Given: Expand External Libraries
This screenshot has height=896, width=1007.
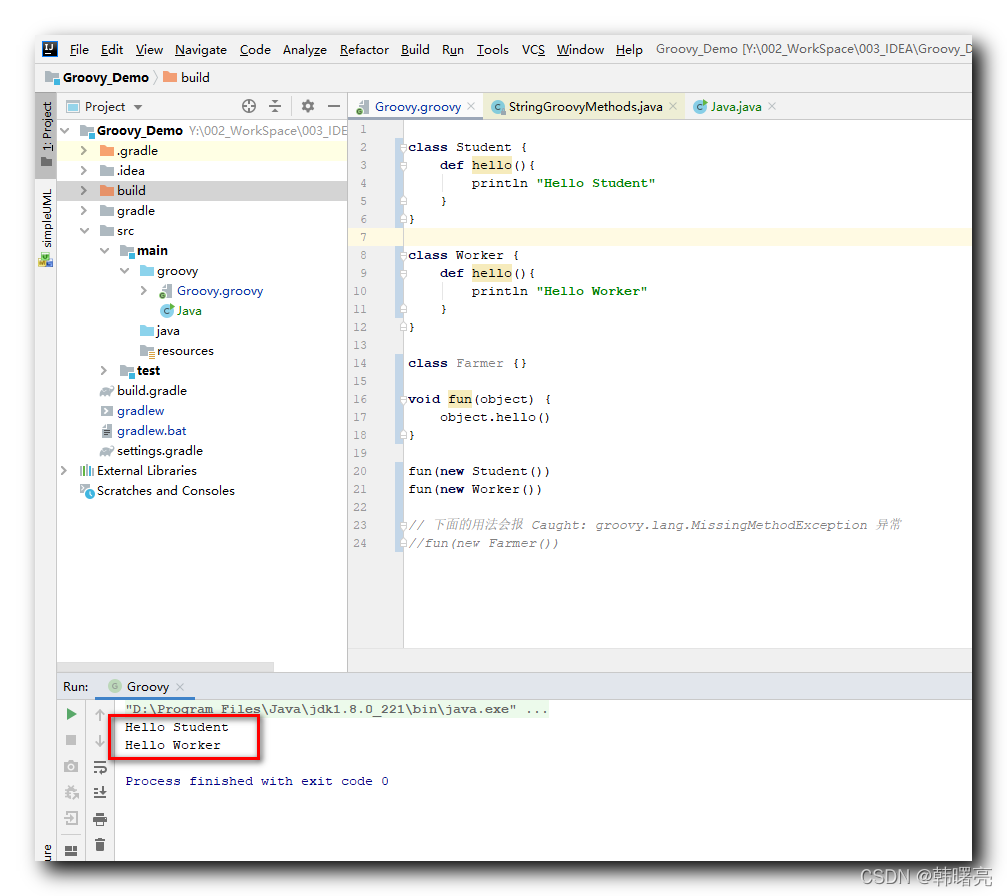Looking at the screenshot, I should pos(64,471).
